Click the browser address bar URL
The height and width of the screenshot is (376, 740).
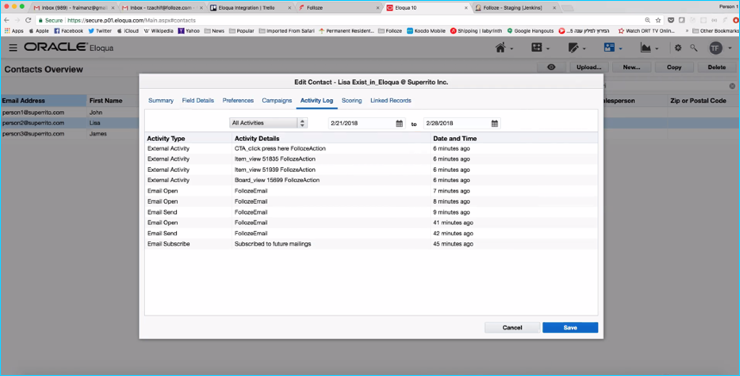click(x=131, y=20)
